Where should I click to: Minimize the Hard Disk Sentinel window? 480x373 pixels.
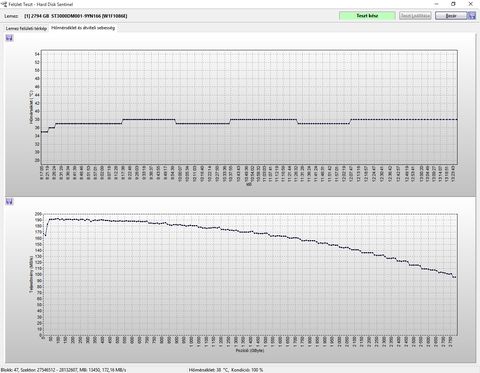tap(437, 4)
